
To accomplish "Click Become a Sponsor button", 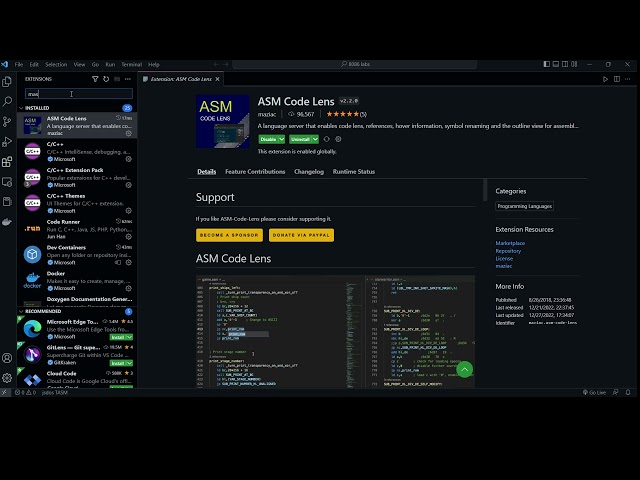I will tap(229, 235).
